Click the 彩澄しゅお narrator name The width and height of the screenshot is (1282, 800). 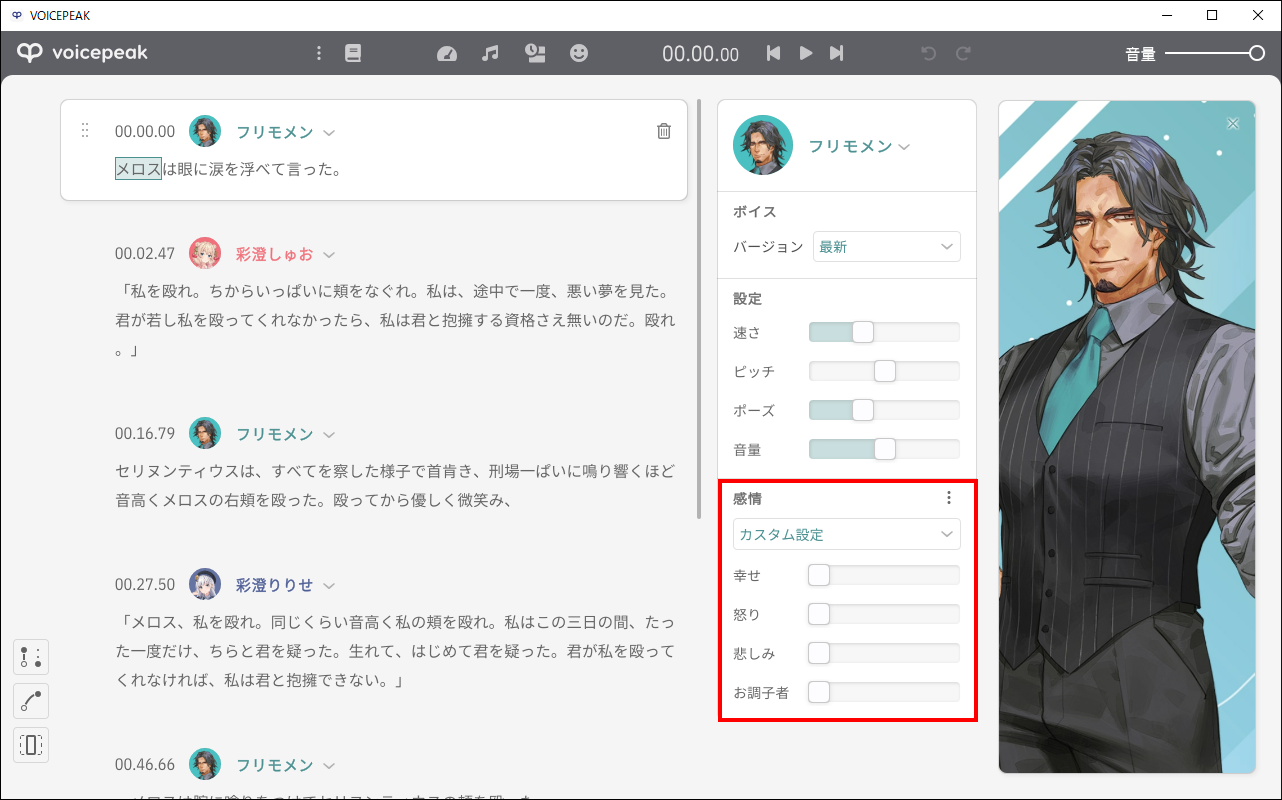pyautogui.click(x=274, y=253)
